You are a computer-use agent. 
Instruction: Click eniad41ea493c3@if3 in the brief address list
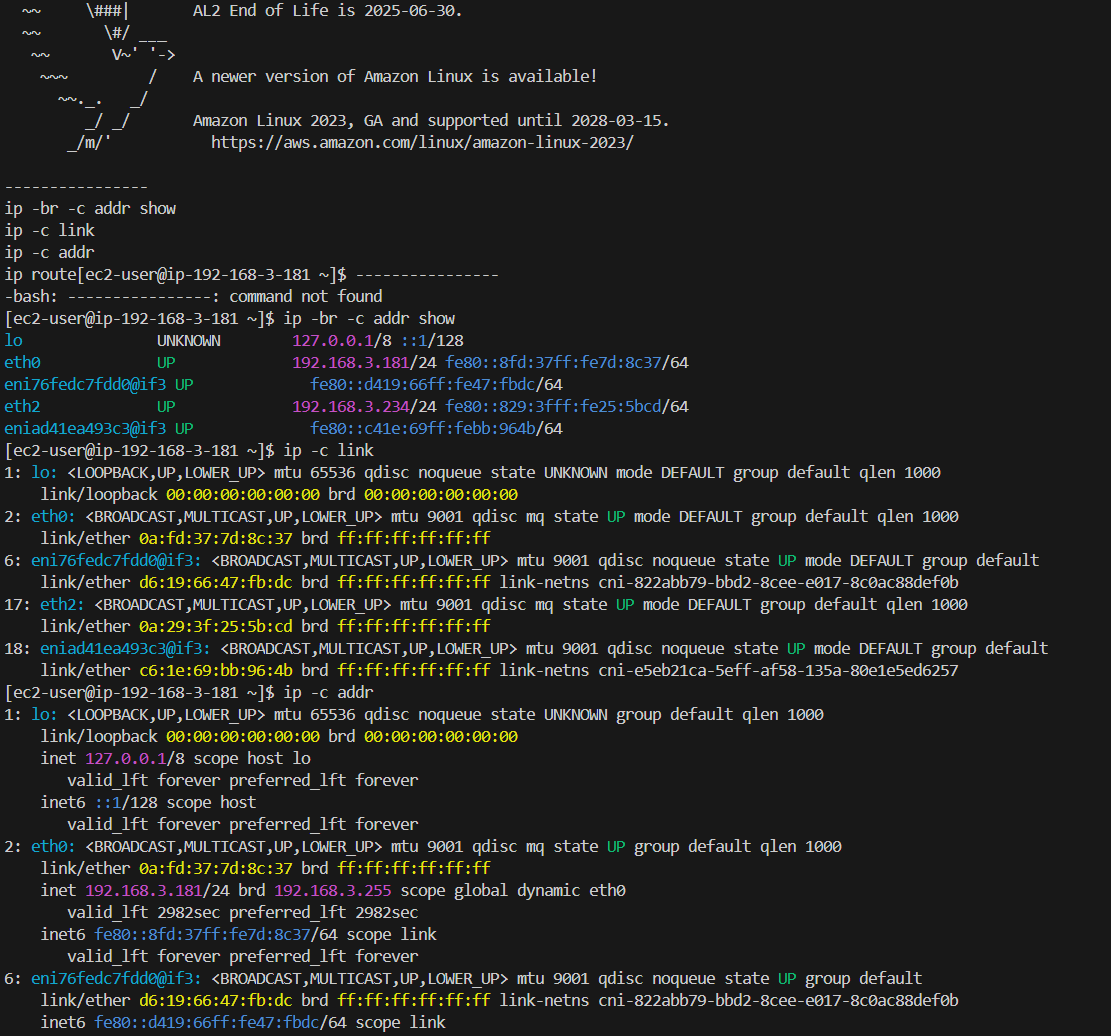(x=85, y=428)
